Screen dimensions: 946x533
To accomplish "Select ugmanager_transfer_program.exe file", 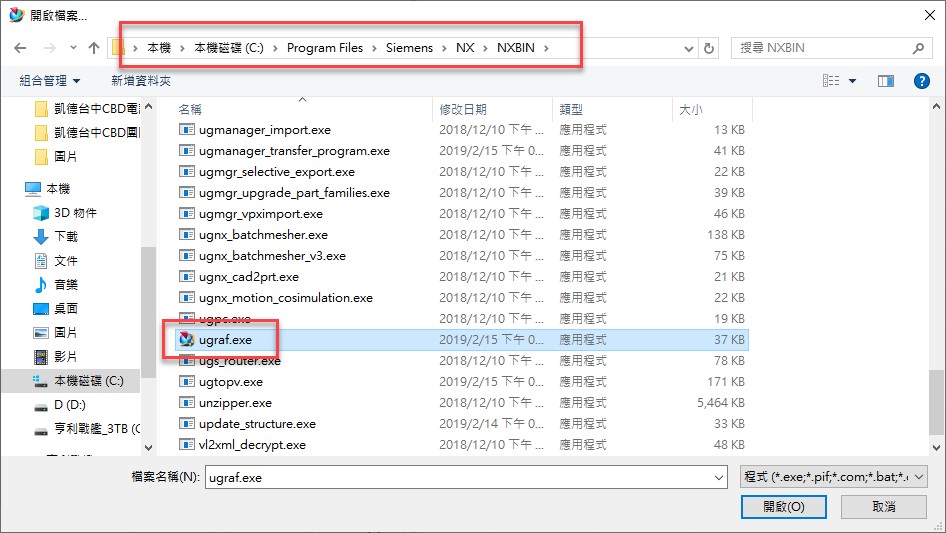I will point(294,151).
